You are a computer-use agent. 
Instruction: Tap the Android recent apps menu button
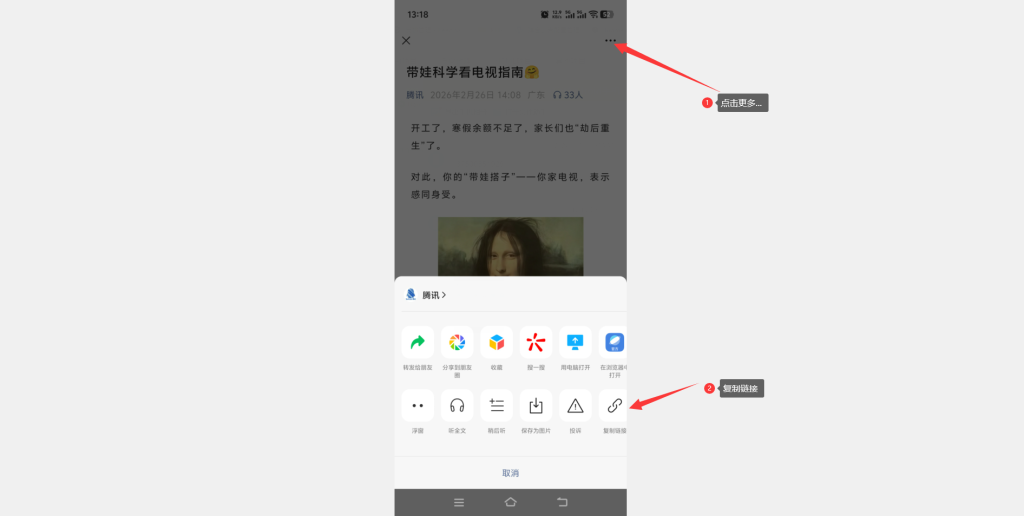[459, 502]
